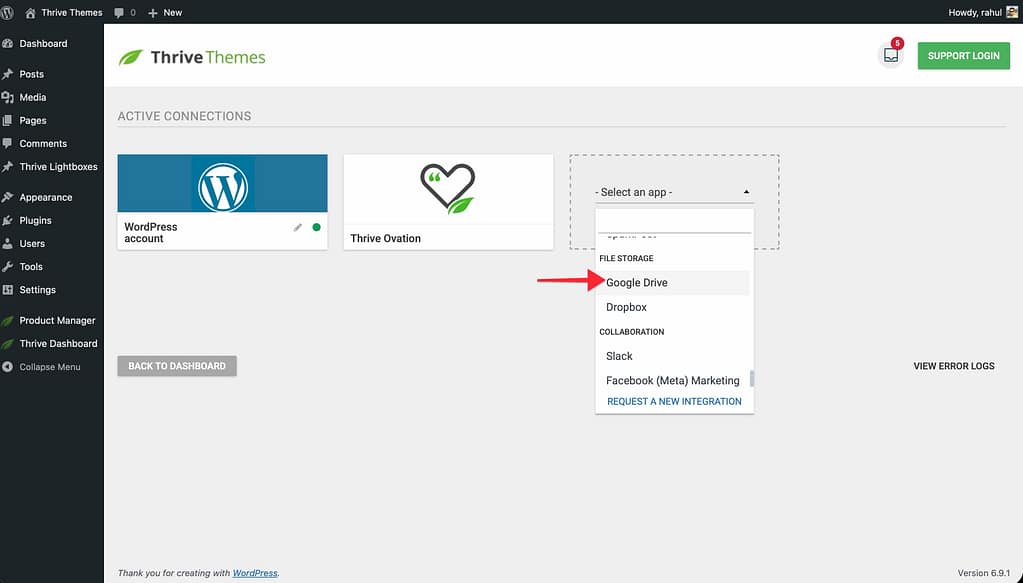The height and width of the screenshot is (583, 1023).
Task: Select Slack under Collaboration
Action: (619, 356)
